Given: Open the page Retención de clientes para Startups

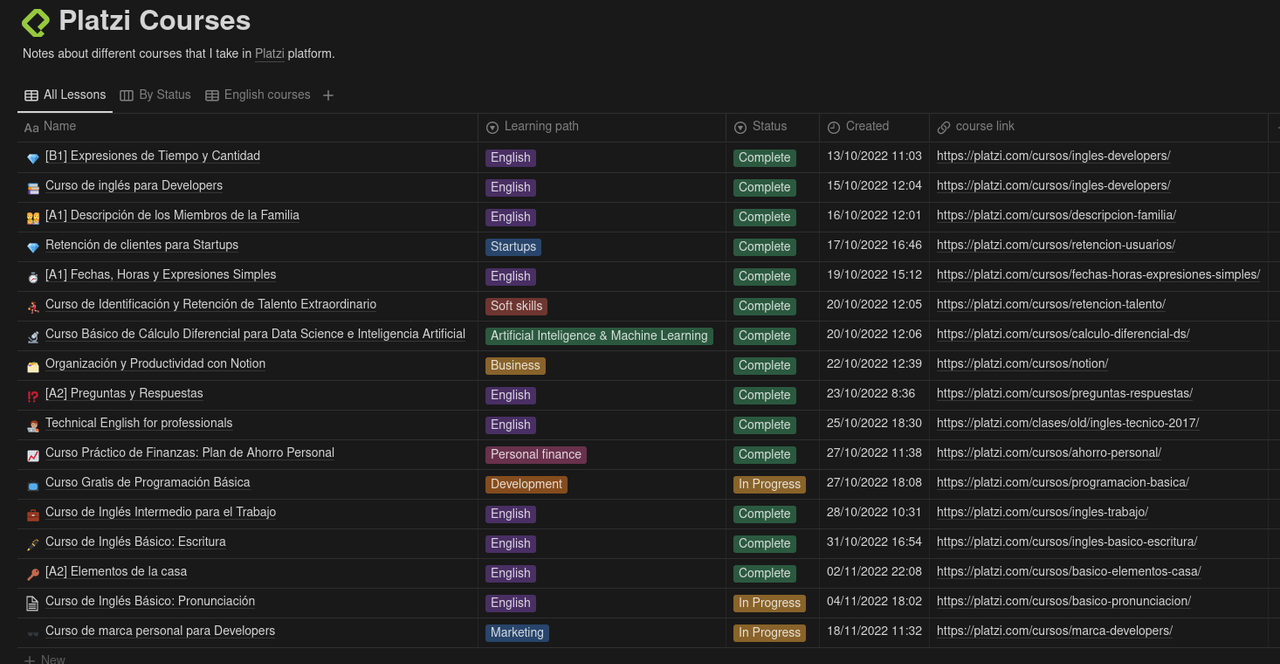Looking at the screenshot, I should (142, 246).
